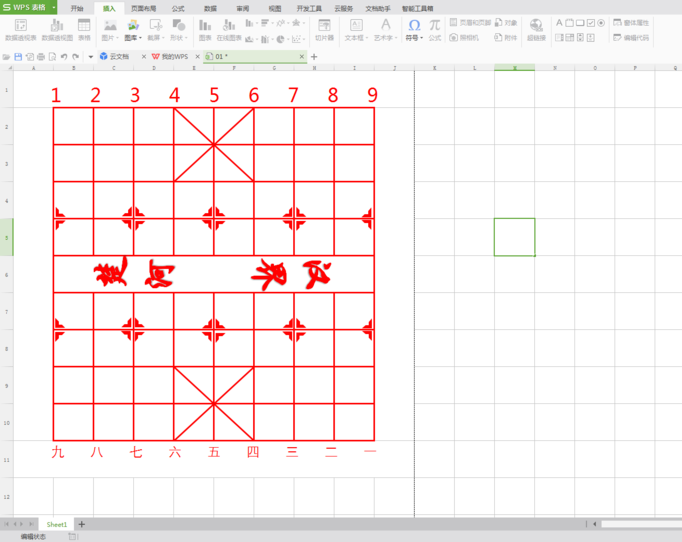Insert a slicer (切片器)
The height and width of the screenshot is (542, 682).
324,30
